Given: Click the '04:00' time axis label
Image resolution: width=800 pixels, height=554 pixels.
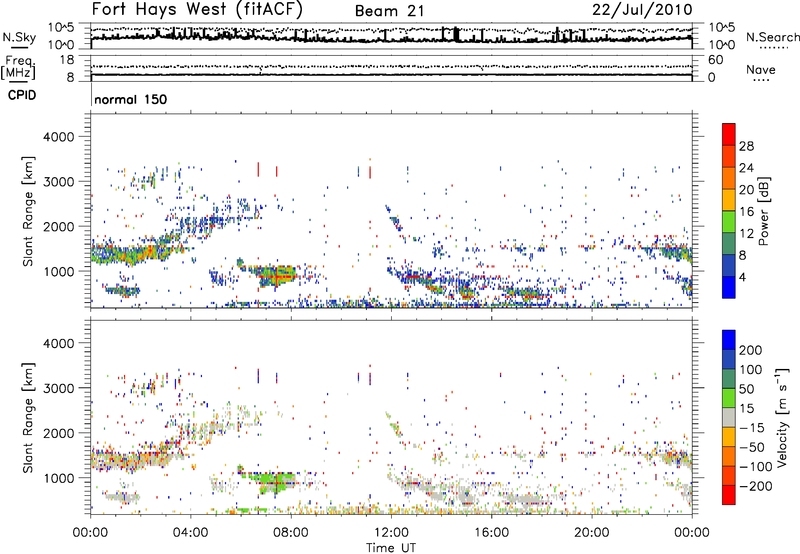Looking at the screenshot, I should click(x=191, y=533).
